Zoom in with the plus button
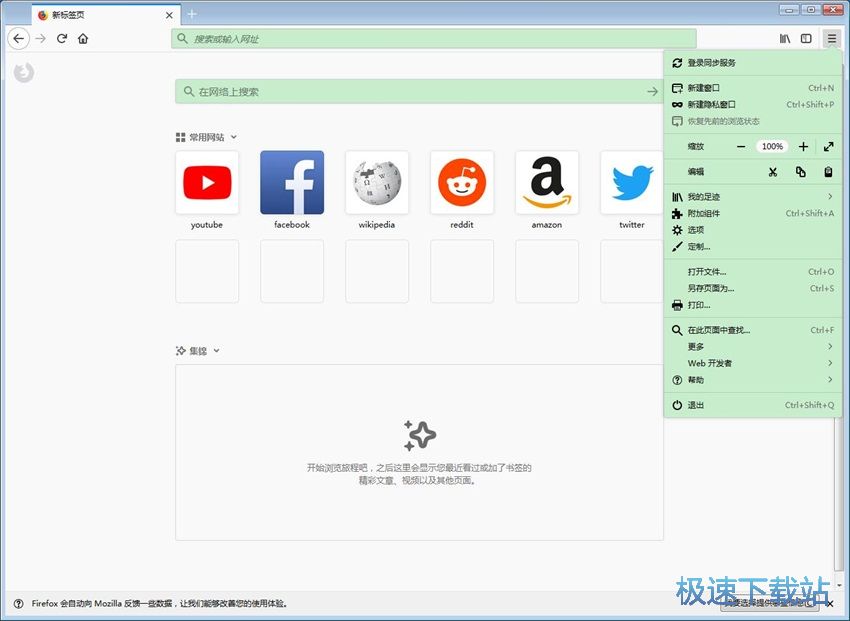Viewport: 850px width, 621px height. click(x=803, y=146)
